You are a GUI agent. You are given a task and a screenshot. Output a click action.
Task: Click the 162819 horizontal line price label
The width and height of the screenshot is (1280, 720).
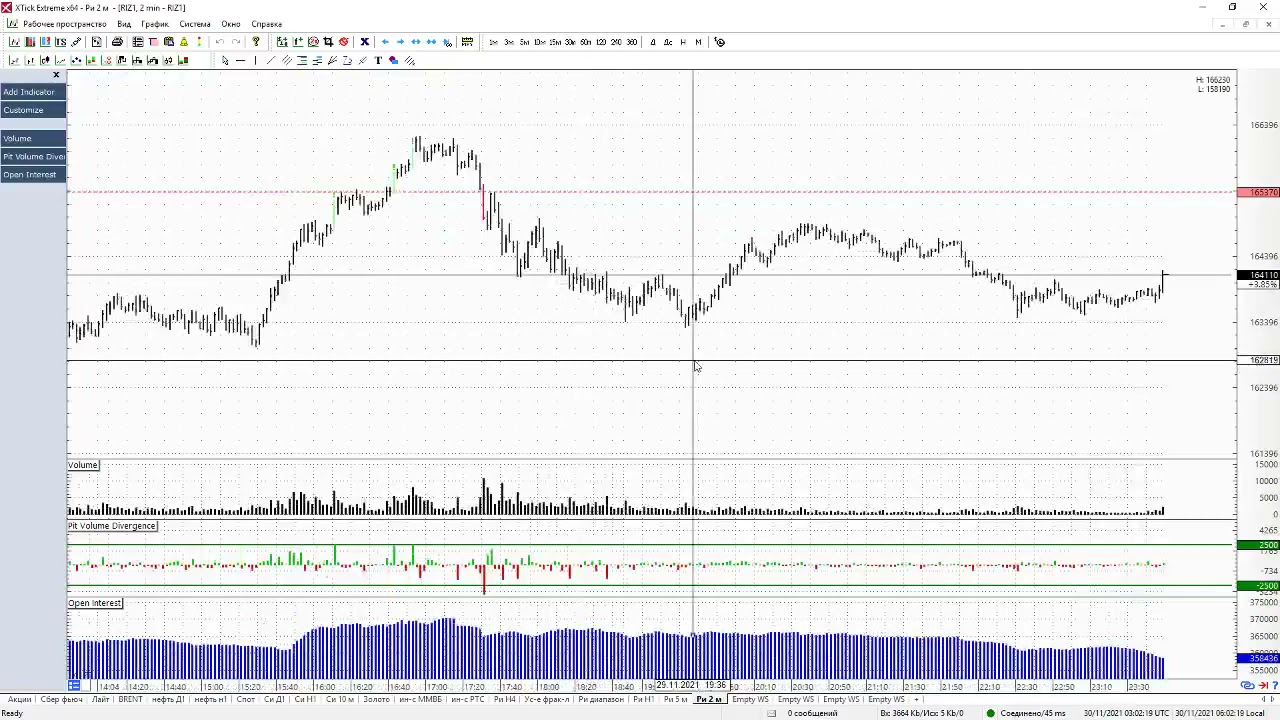(x=1258, y=360)
